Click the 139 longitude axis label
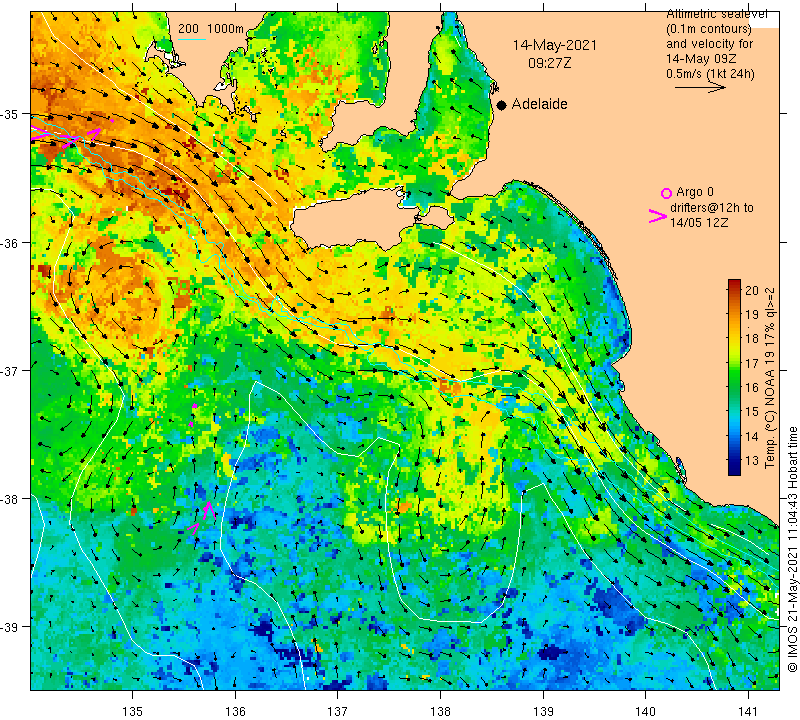The image size is (800, 720). tap(543, 711)
